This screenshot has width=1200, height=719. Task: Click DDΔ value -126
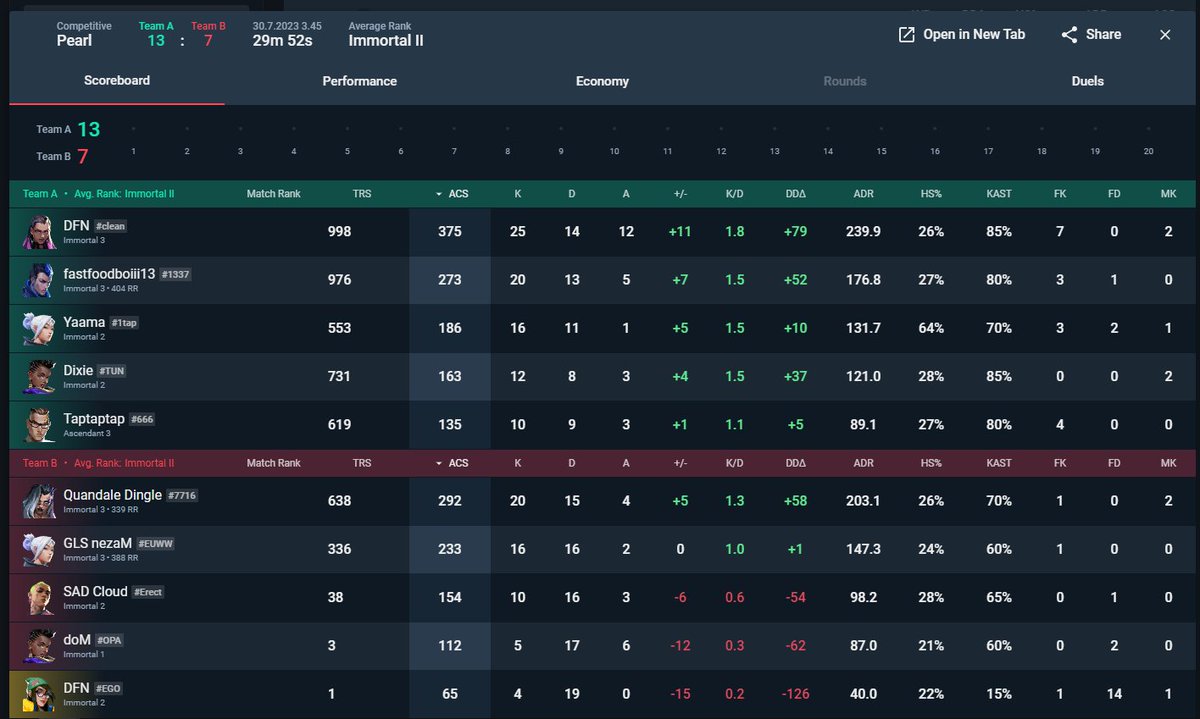tap(797, 694)
